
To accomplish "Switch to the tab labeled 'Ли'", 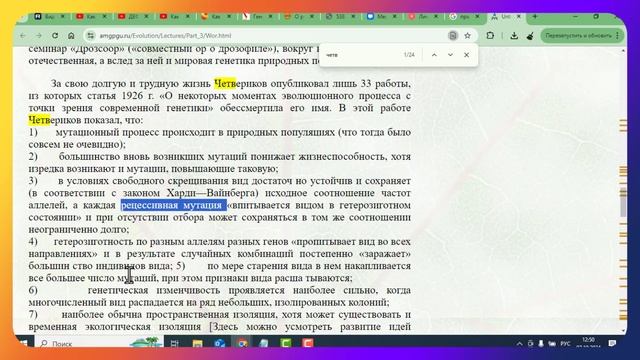I will coord(423,17).
